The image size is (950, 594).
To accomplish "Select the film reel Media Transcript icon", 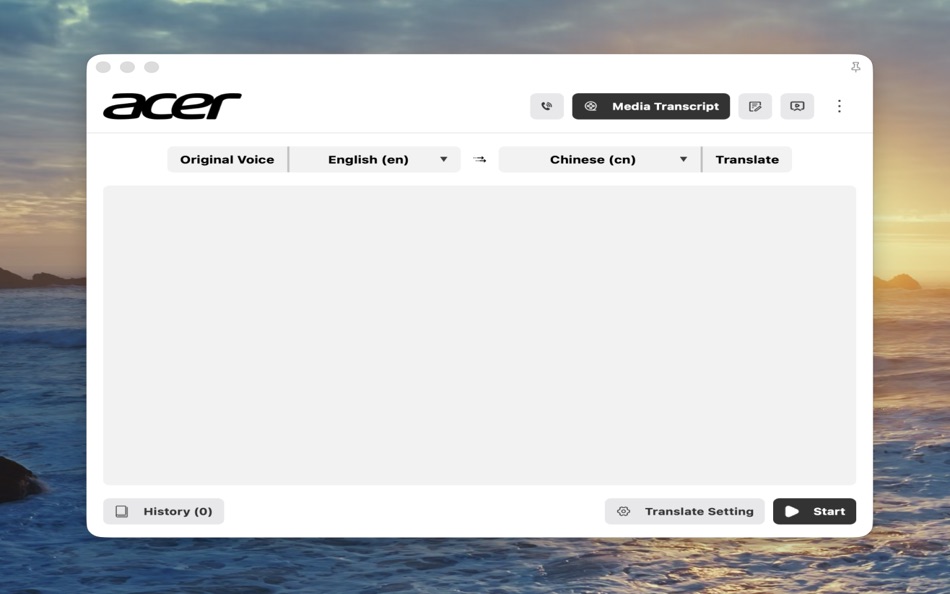I will (x=592, y=106).
